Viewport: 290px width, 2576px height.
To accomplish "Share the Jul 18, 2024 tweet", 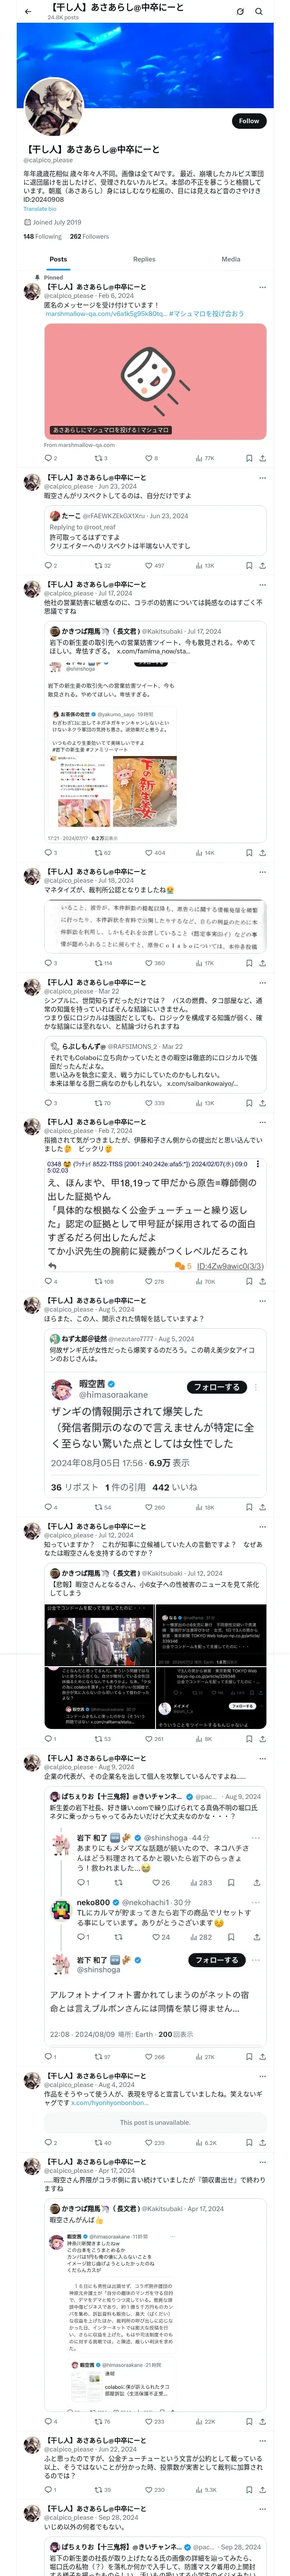I will [x=263, y=963].
